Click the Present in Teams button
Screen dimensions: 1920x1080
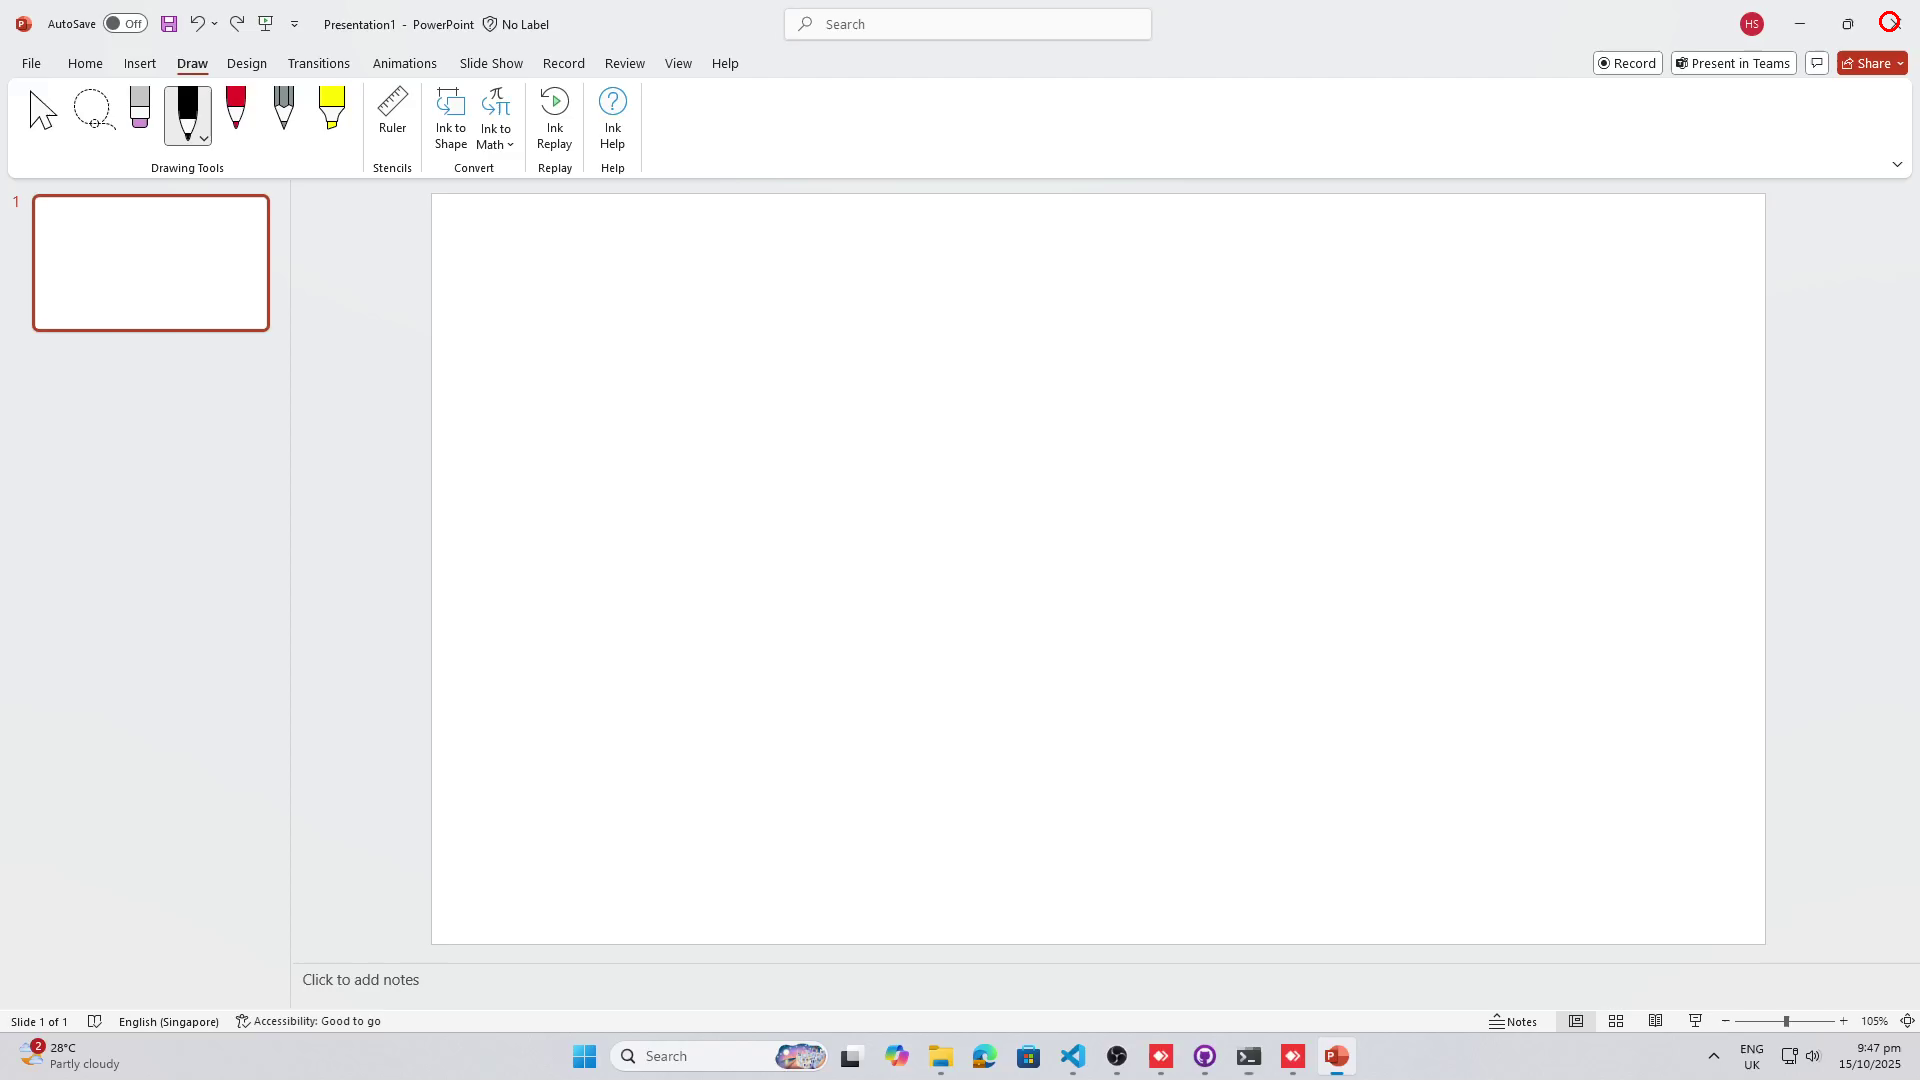[x=1733, y=63]
